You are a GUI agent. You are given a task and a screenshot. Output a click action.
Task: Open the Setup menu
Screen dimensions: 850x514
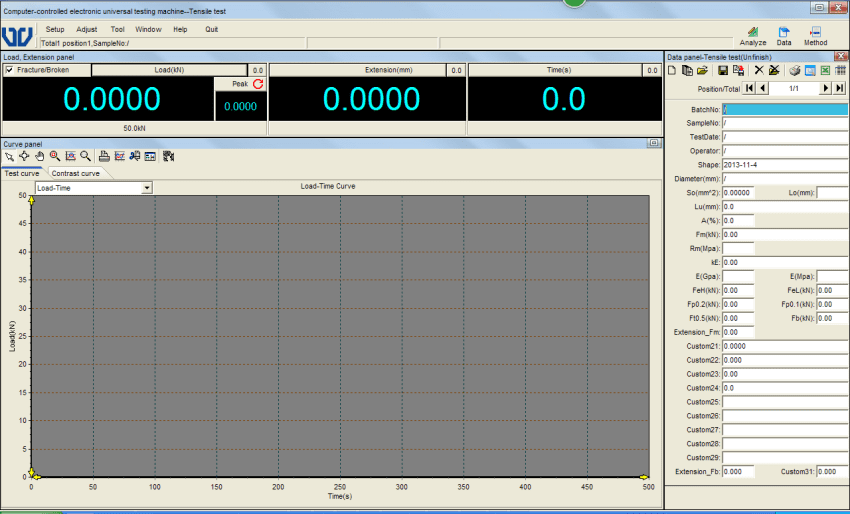click(x=55, y=29)
